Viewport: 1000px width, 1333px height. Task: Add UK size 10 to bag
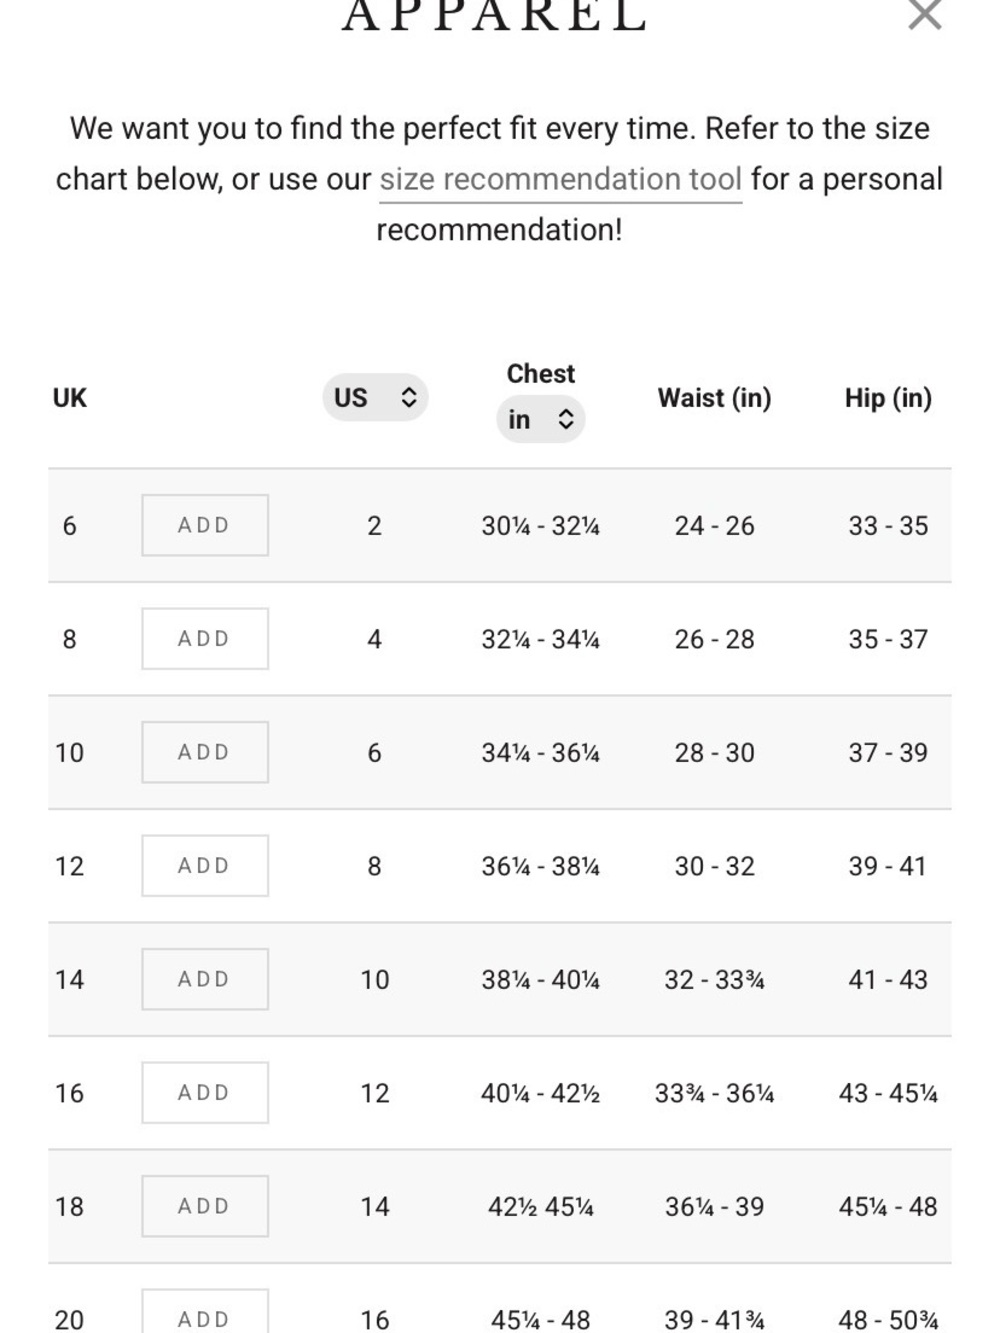205,752
